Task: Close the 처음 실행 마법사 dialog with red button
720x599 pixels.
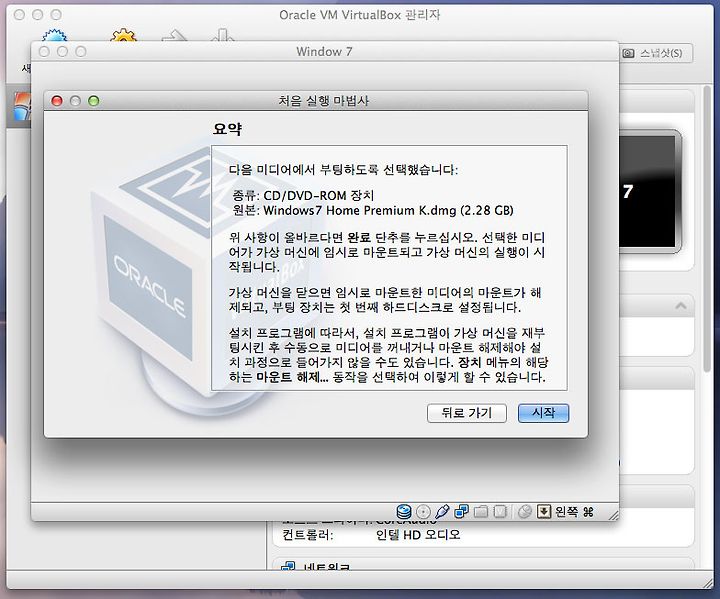Action: coord(57,101)
